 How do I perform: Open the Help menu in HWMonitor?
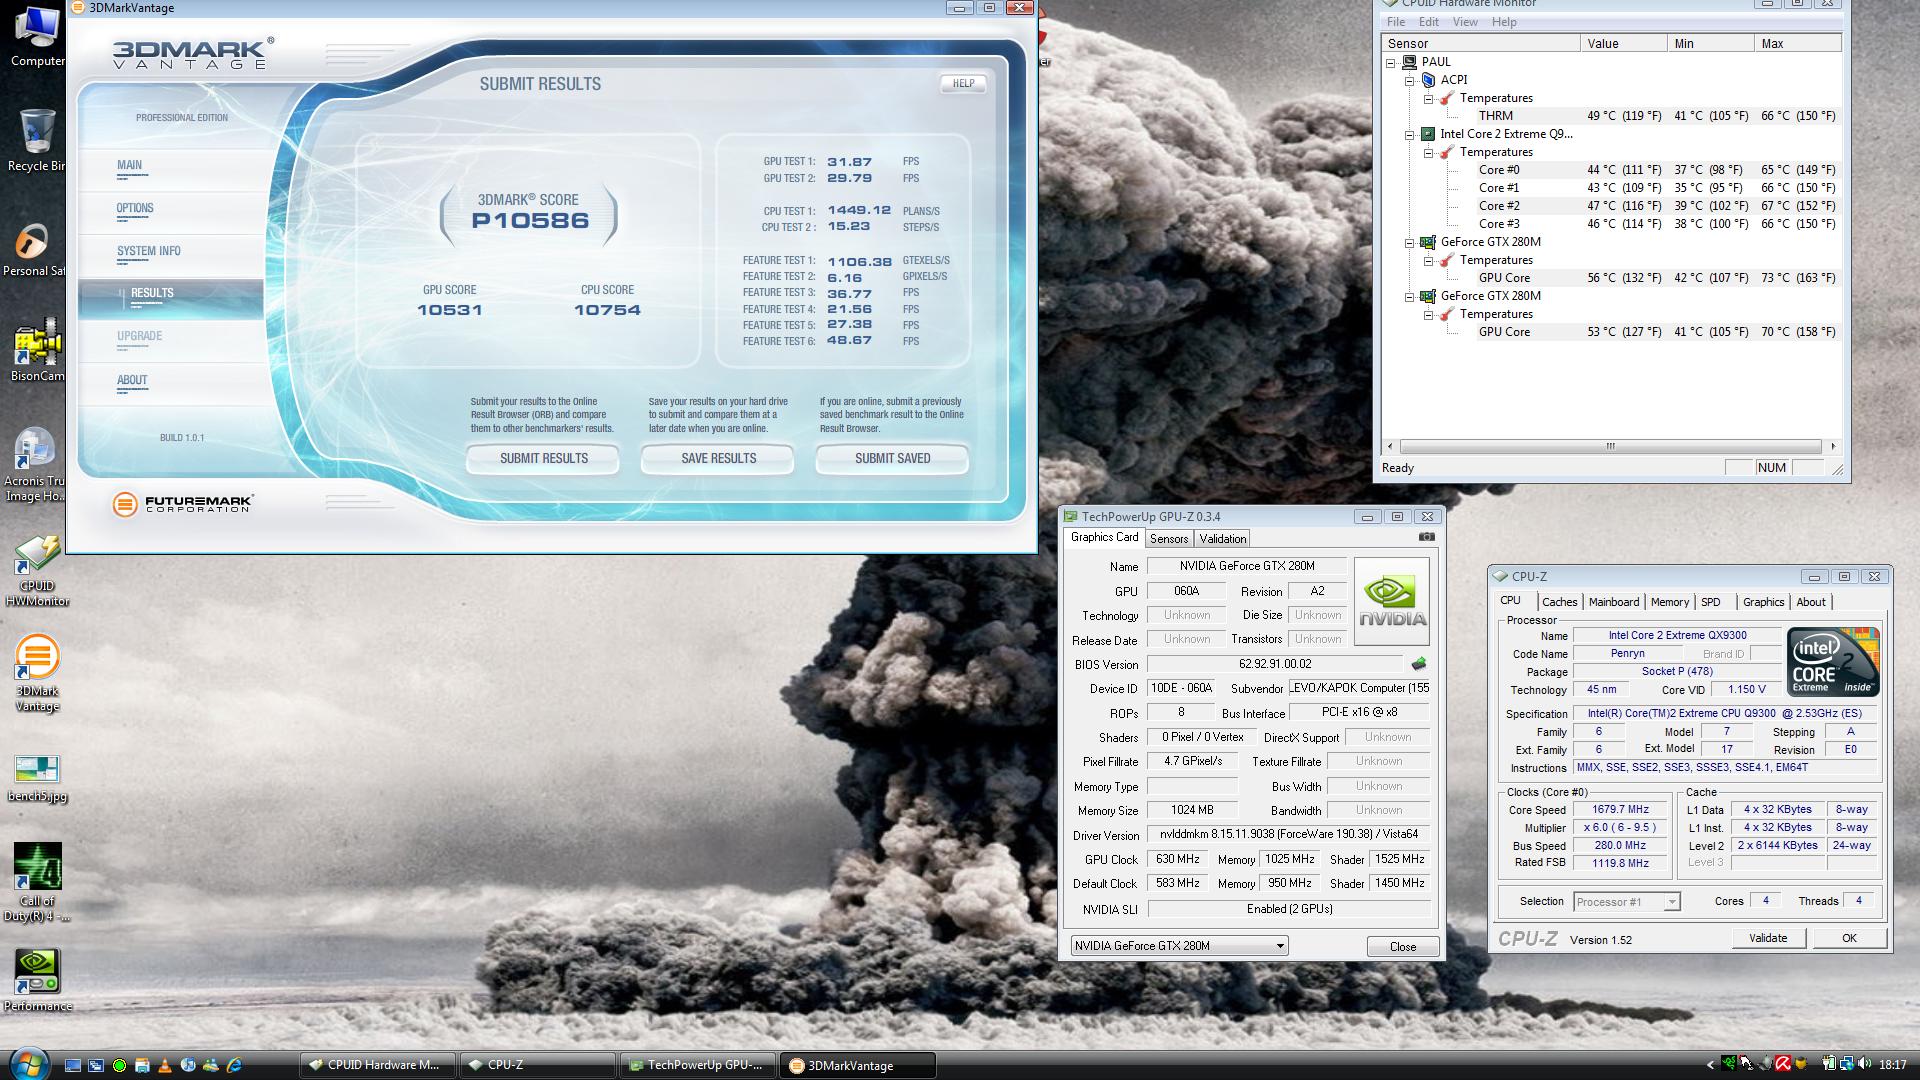1504,22
